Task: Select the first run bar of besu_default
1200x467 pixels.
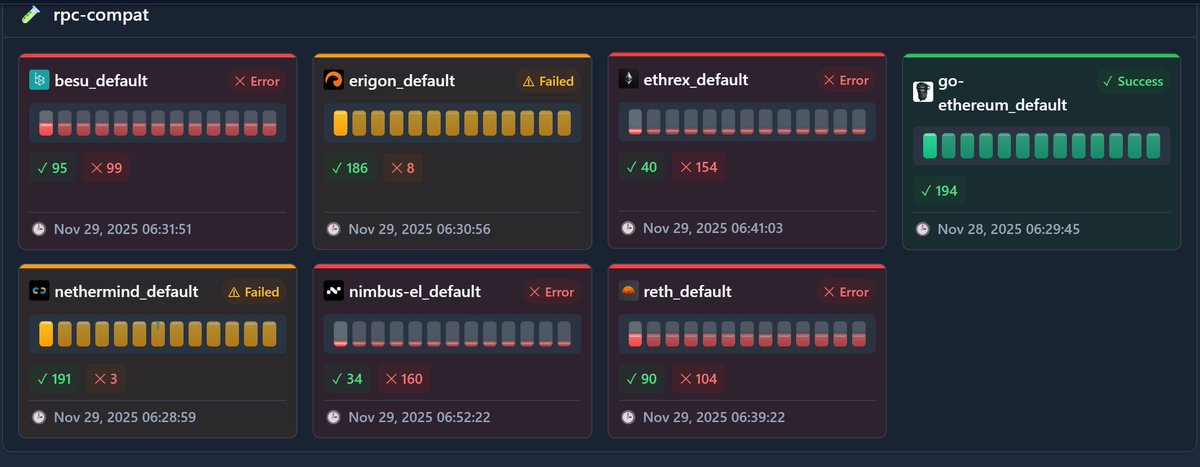Action: (46, 123)
